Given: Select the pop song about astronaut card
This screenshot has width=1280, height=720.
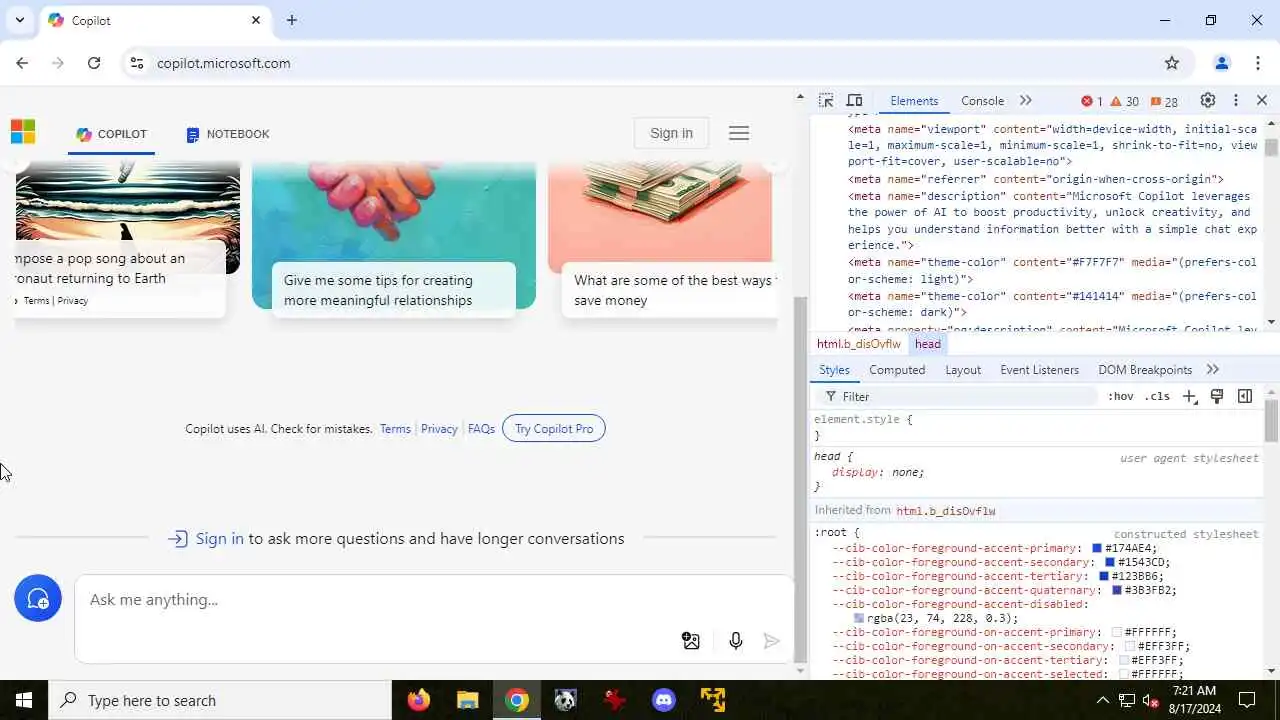Looking at the screenshot, I should (118, 279).
